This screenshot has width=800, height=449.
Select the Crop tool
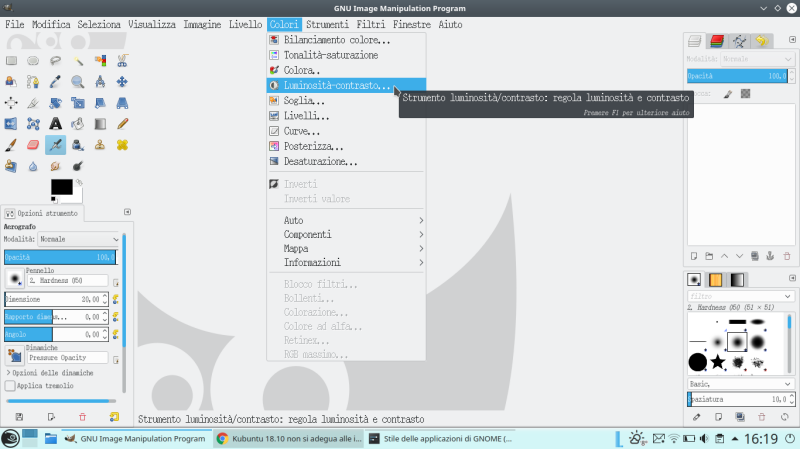[33, 103]
